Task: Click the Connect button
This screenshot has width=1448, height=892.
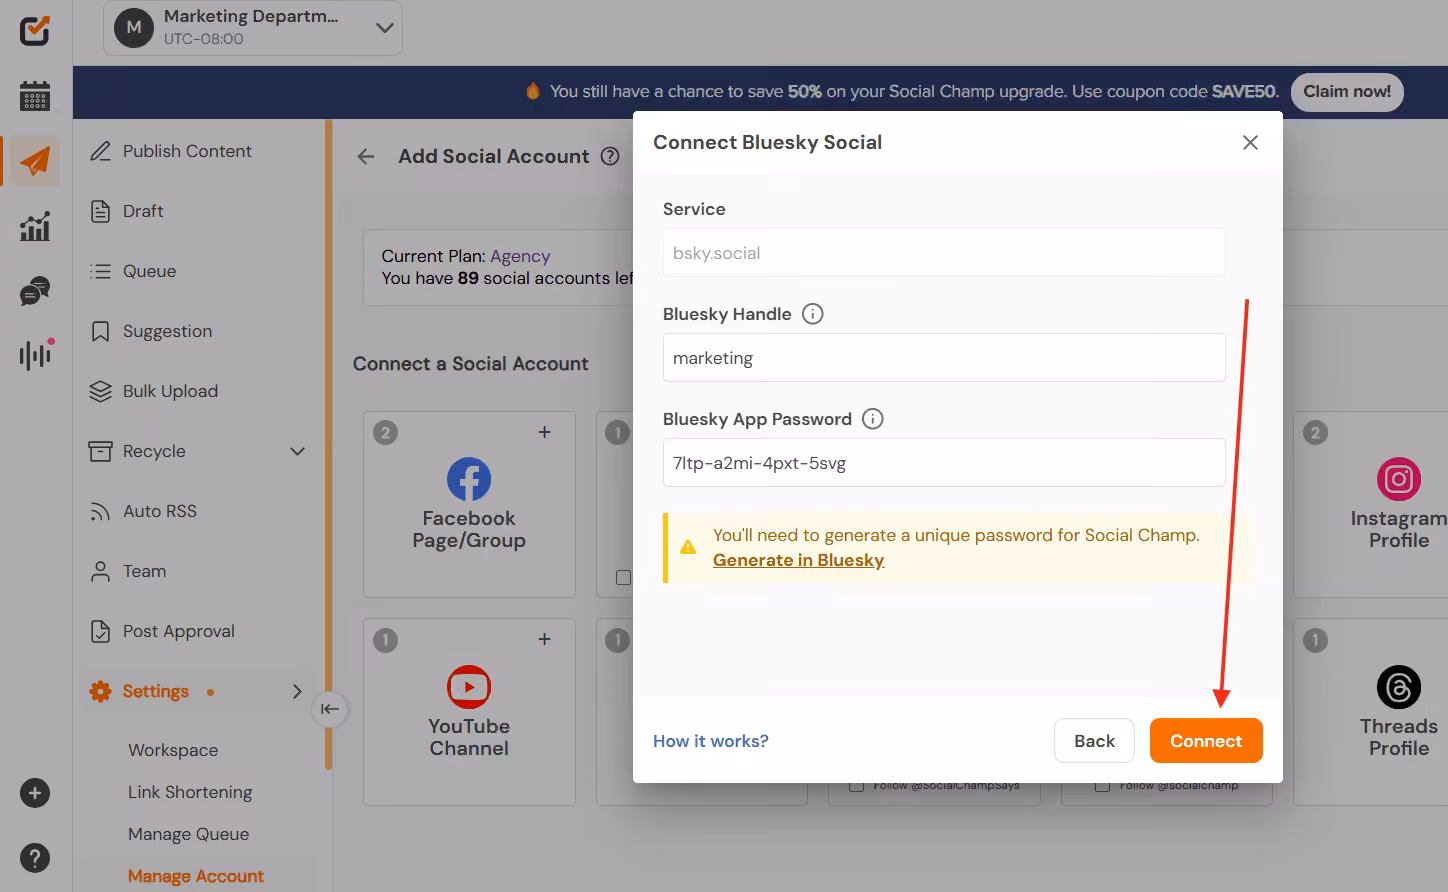Action: pos(1206,741)
